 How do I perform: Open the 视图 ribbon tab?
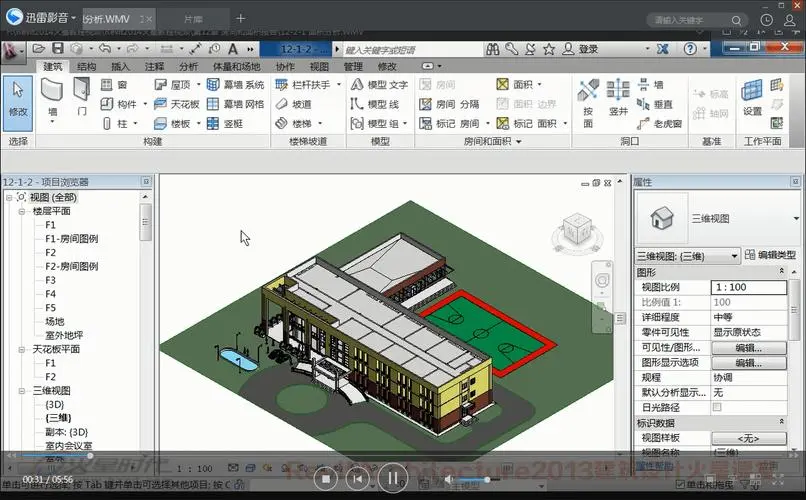tap(319, 66)
